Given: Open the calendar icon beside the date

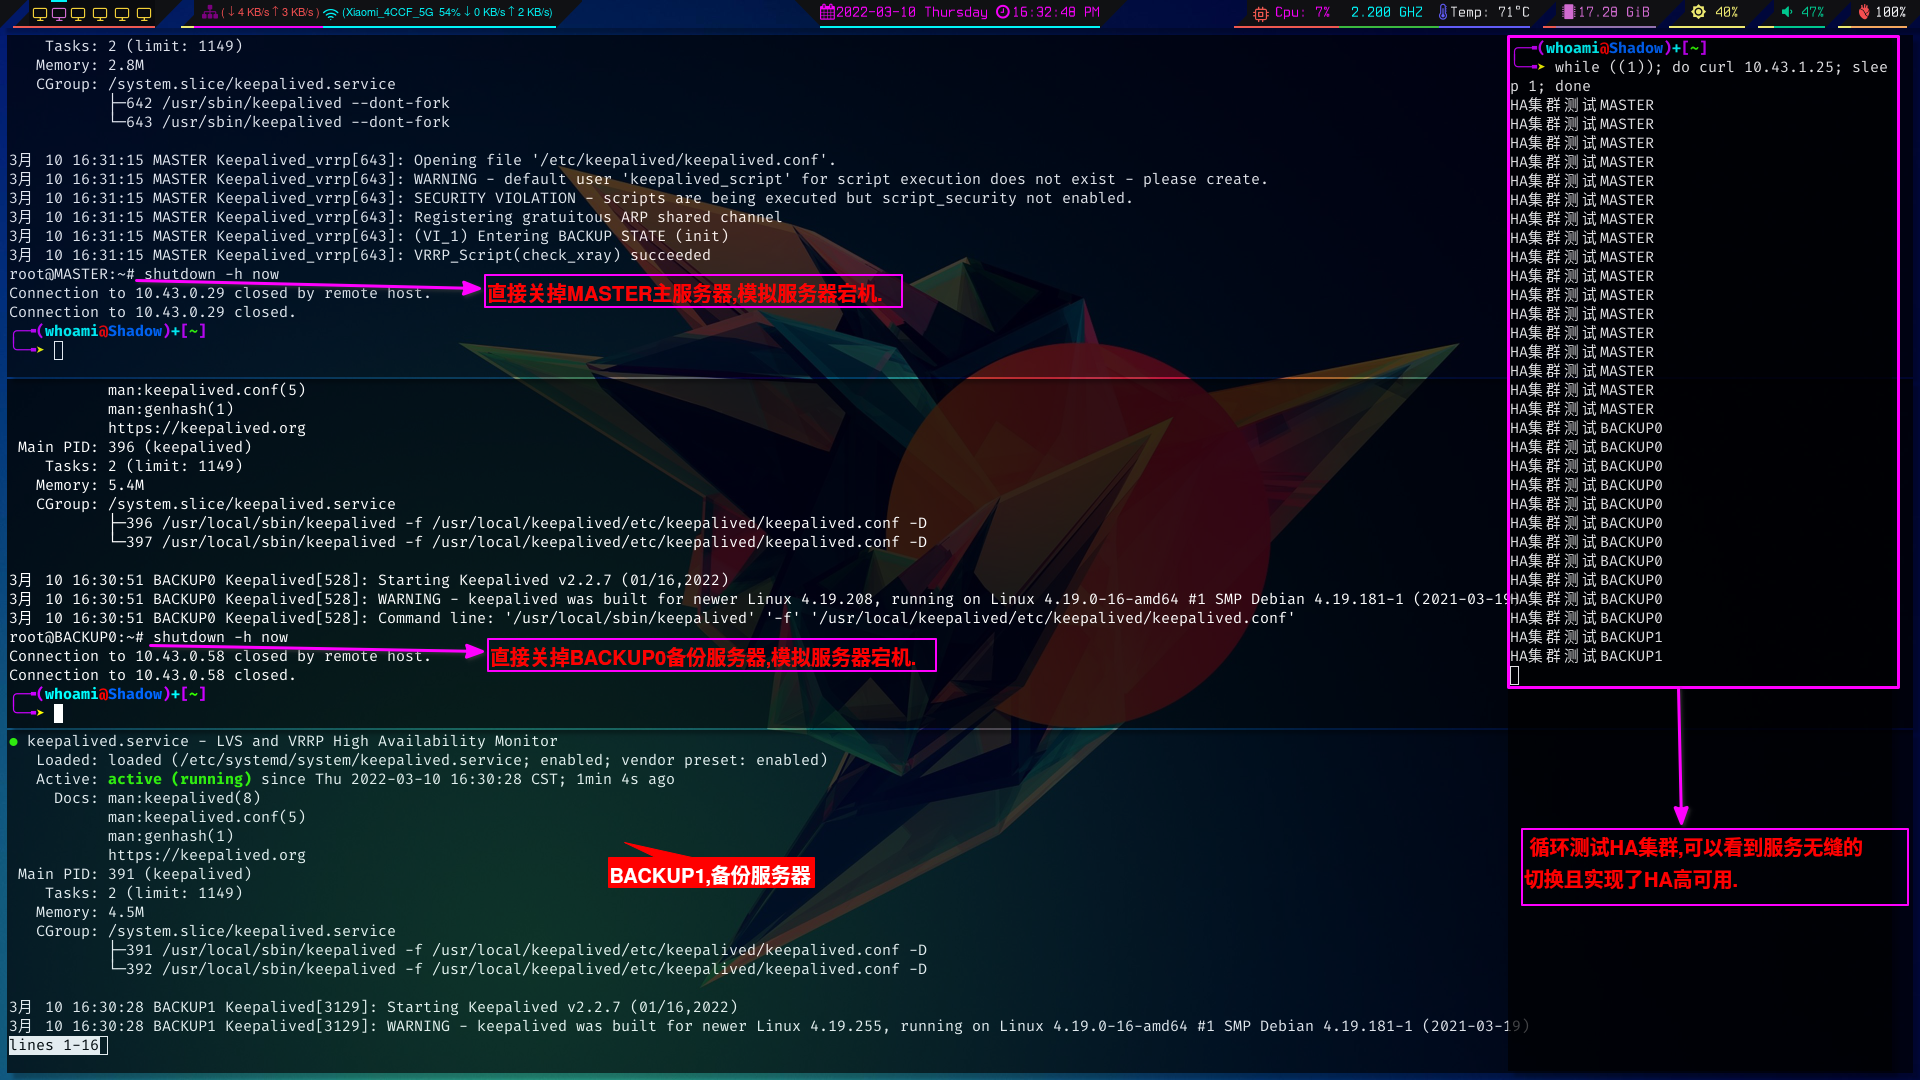Looking at the screenshot, I should [827, 12].
